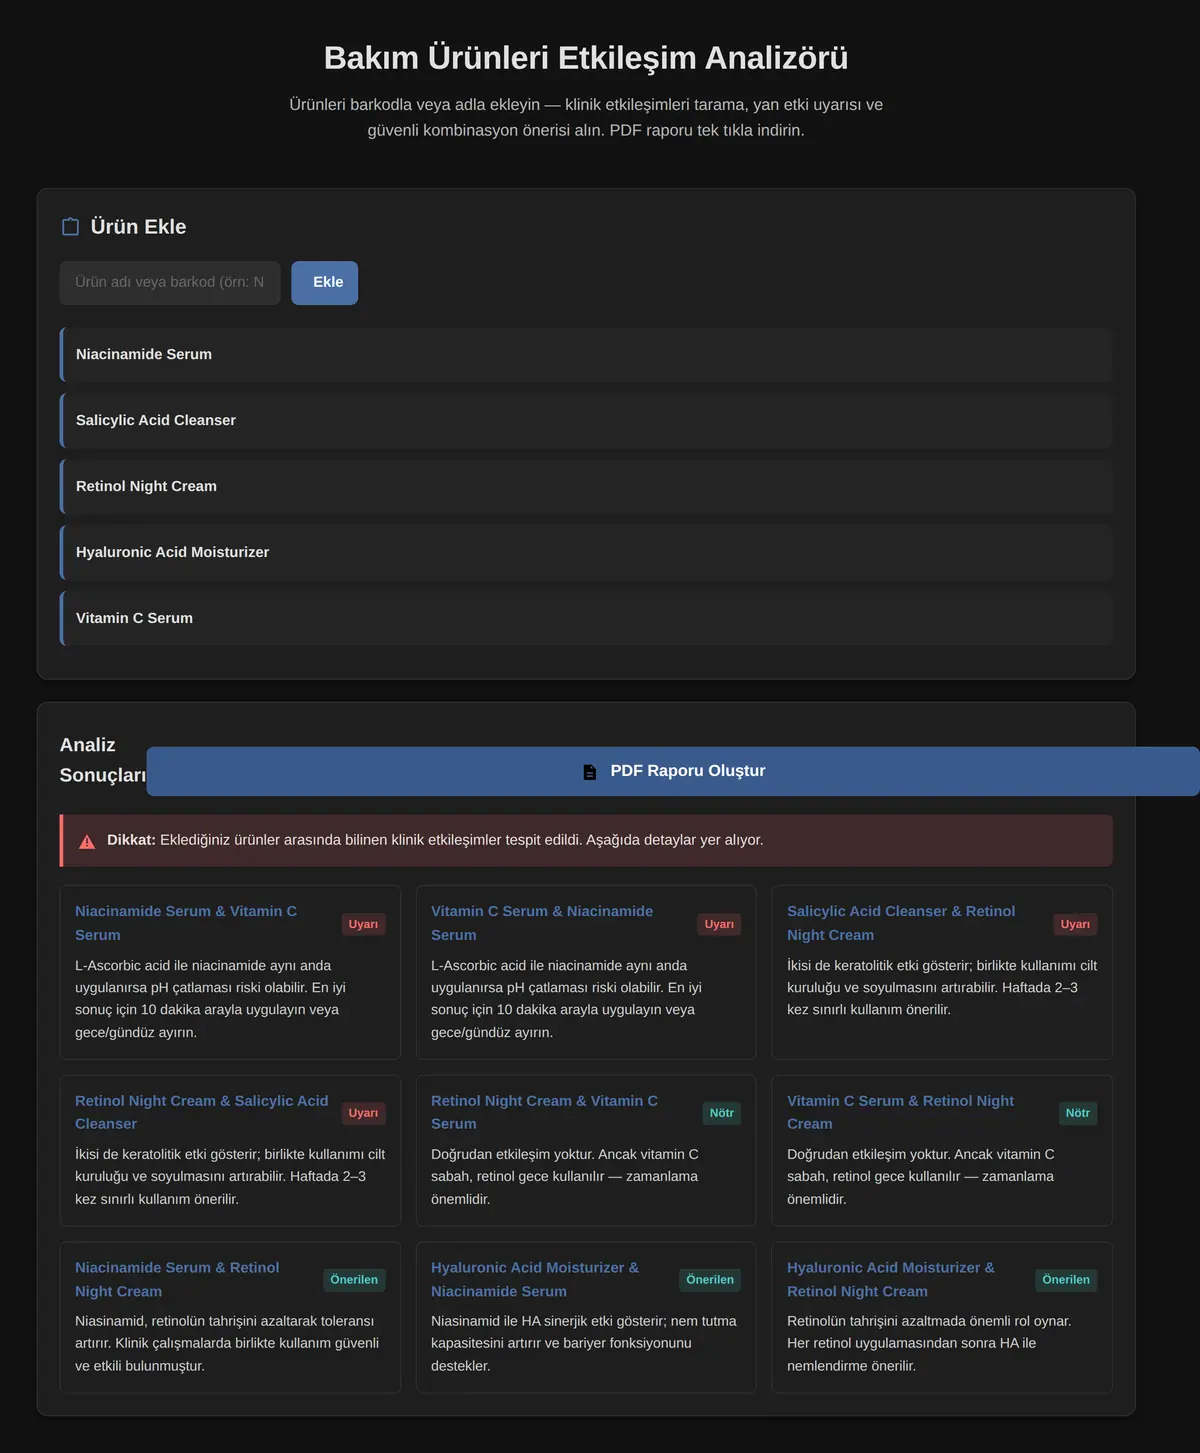Open Salicylic Acid Cleanser & Retinol Night Cream title
Viewport: 1200px width, 1453px height.
[x=901, y=923]
